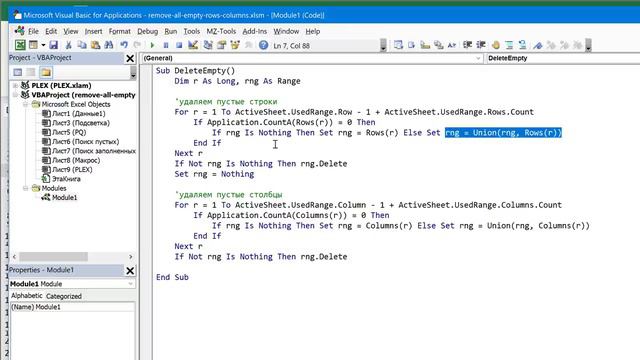Click the Project panel scroll left arrow
This screenshot has width=640, height=360.
pos(15,256)
